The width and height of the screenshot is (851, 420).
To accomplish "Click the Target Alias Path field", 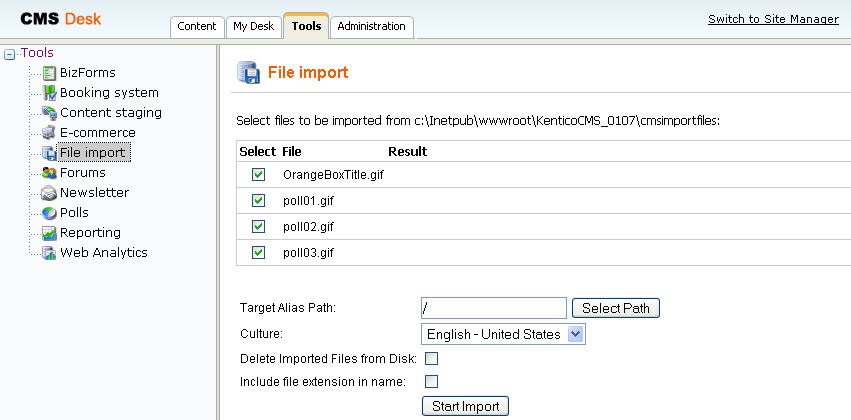I will click(x=494, y=308).
